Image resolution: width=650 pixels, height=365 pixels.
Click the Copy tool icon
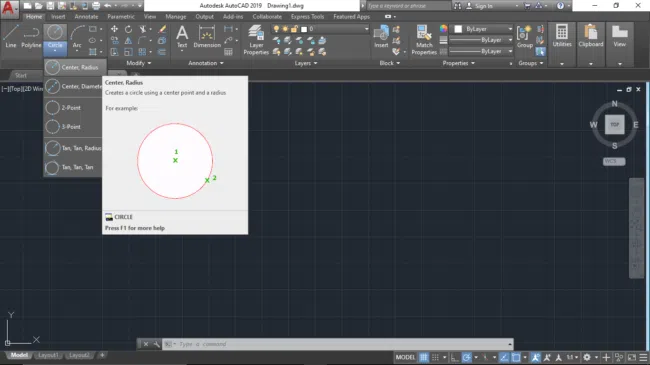click(114, 41)
